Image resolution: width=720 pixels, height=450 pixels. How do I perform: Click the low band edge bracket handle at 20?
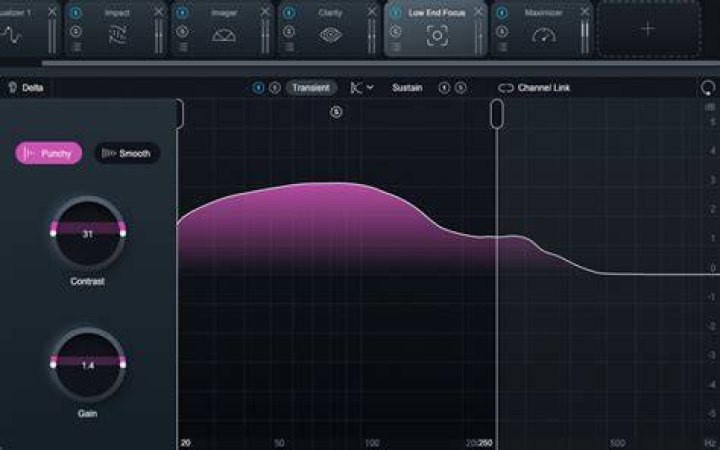pyautogui.click(x=180, y=113)
